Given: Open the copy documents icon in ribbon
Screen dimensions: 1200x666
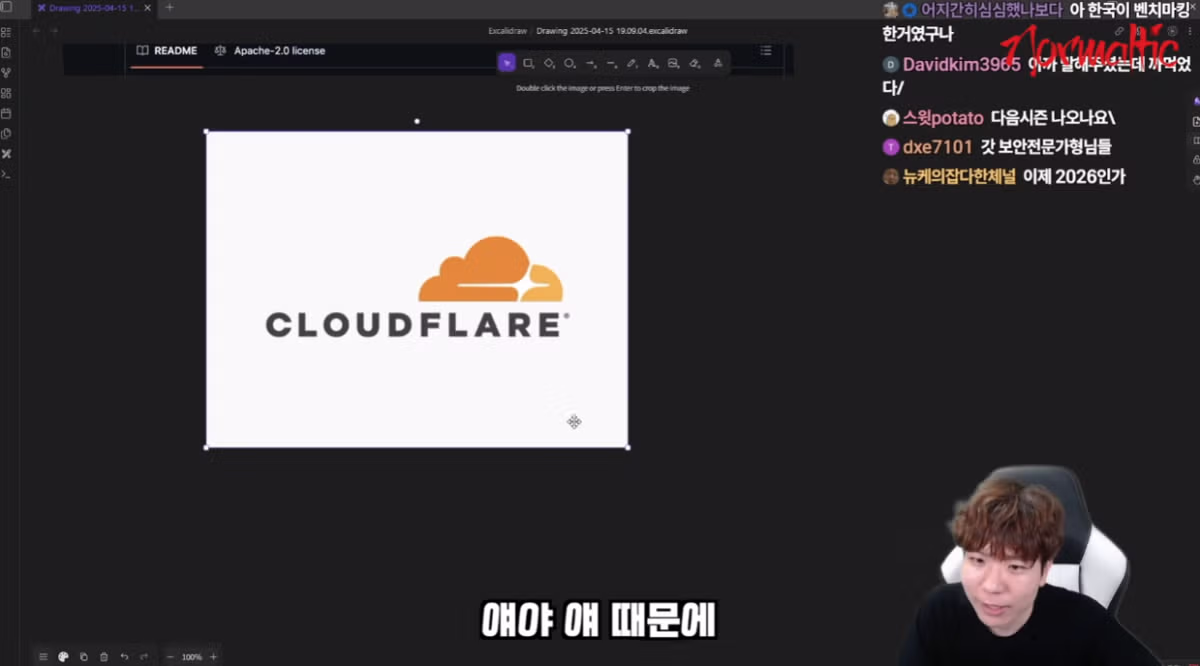Looking at the screenshot, I should click(6, 133).
